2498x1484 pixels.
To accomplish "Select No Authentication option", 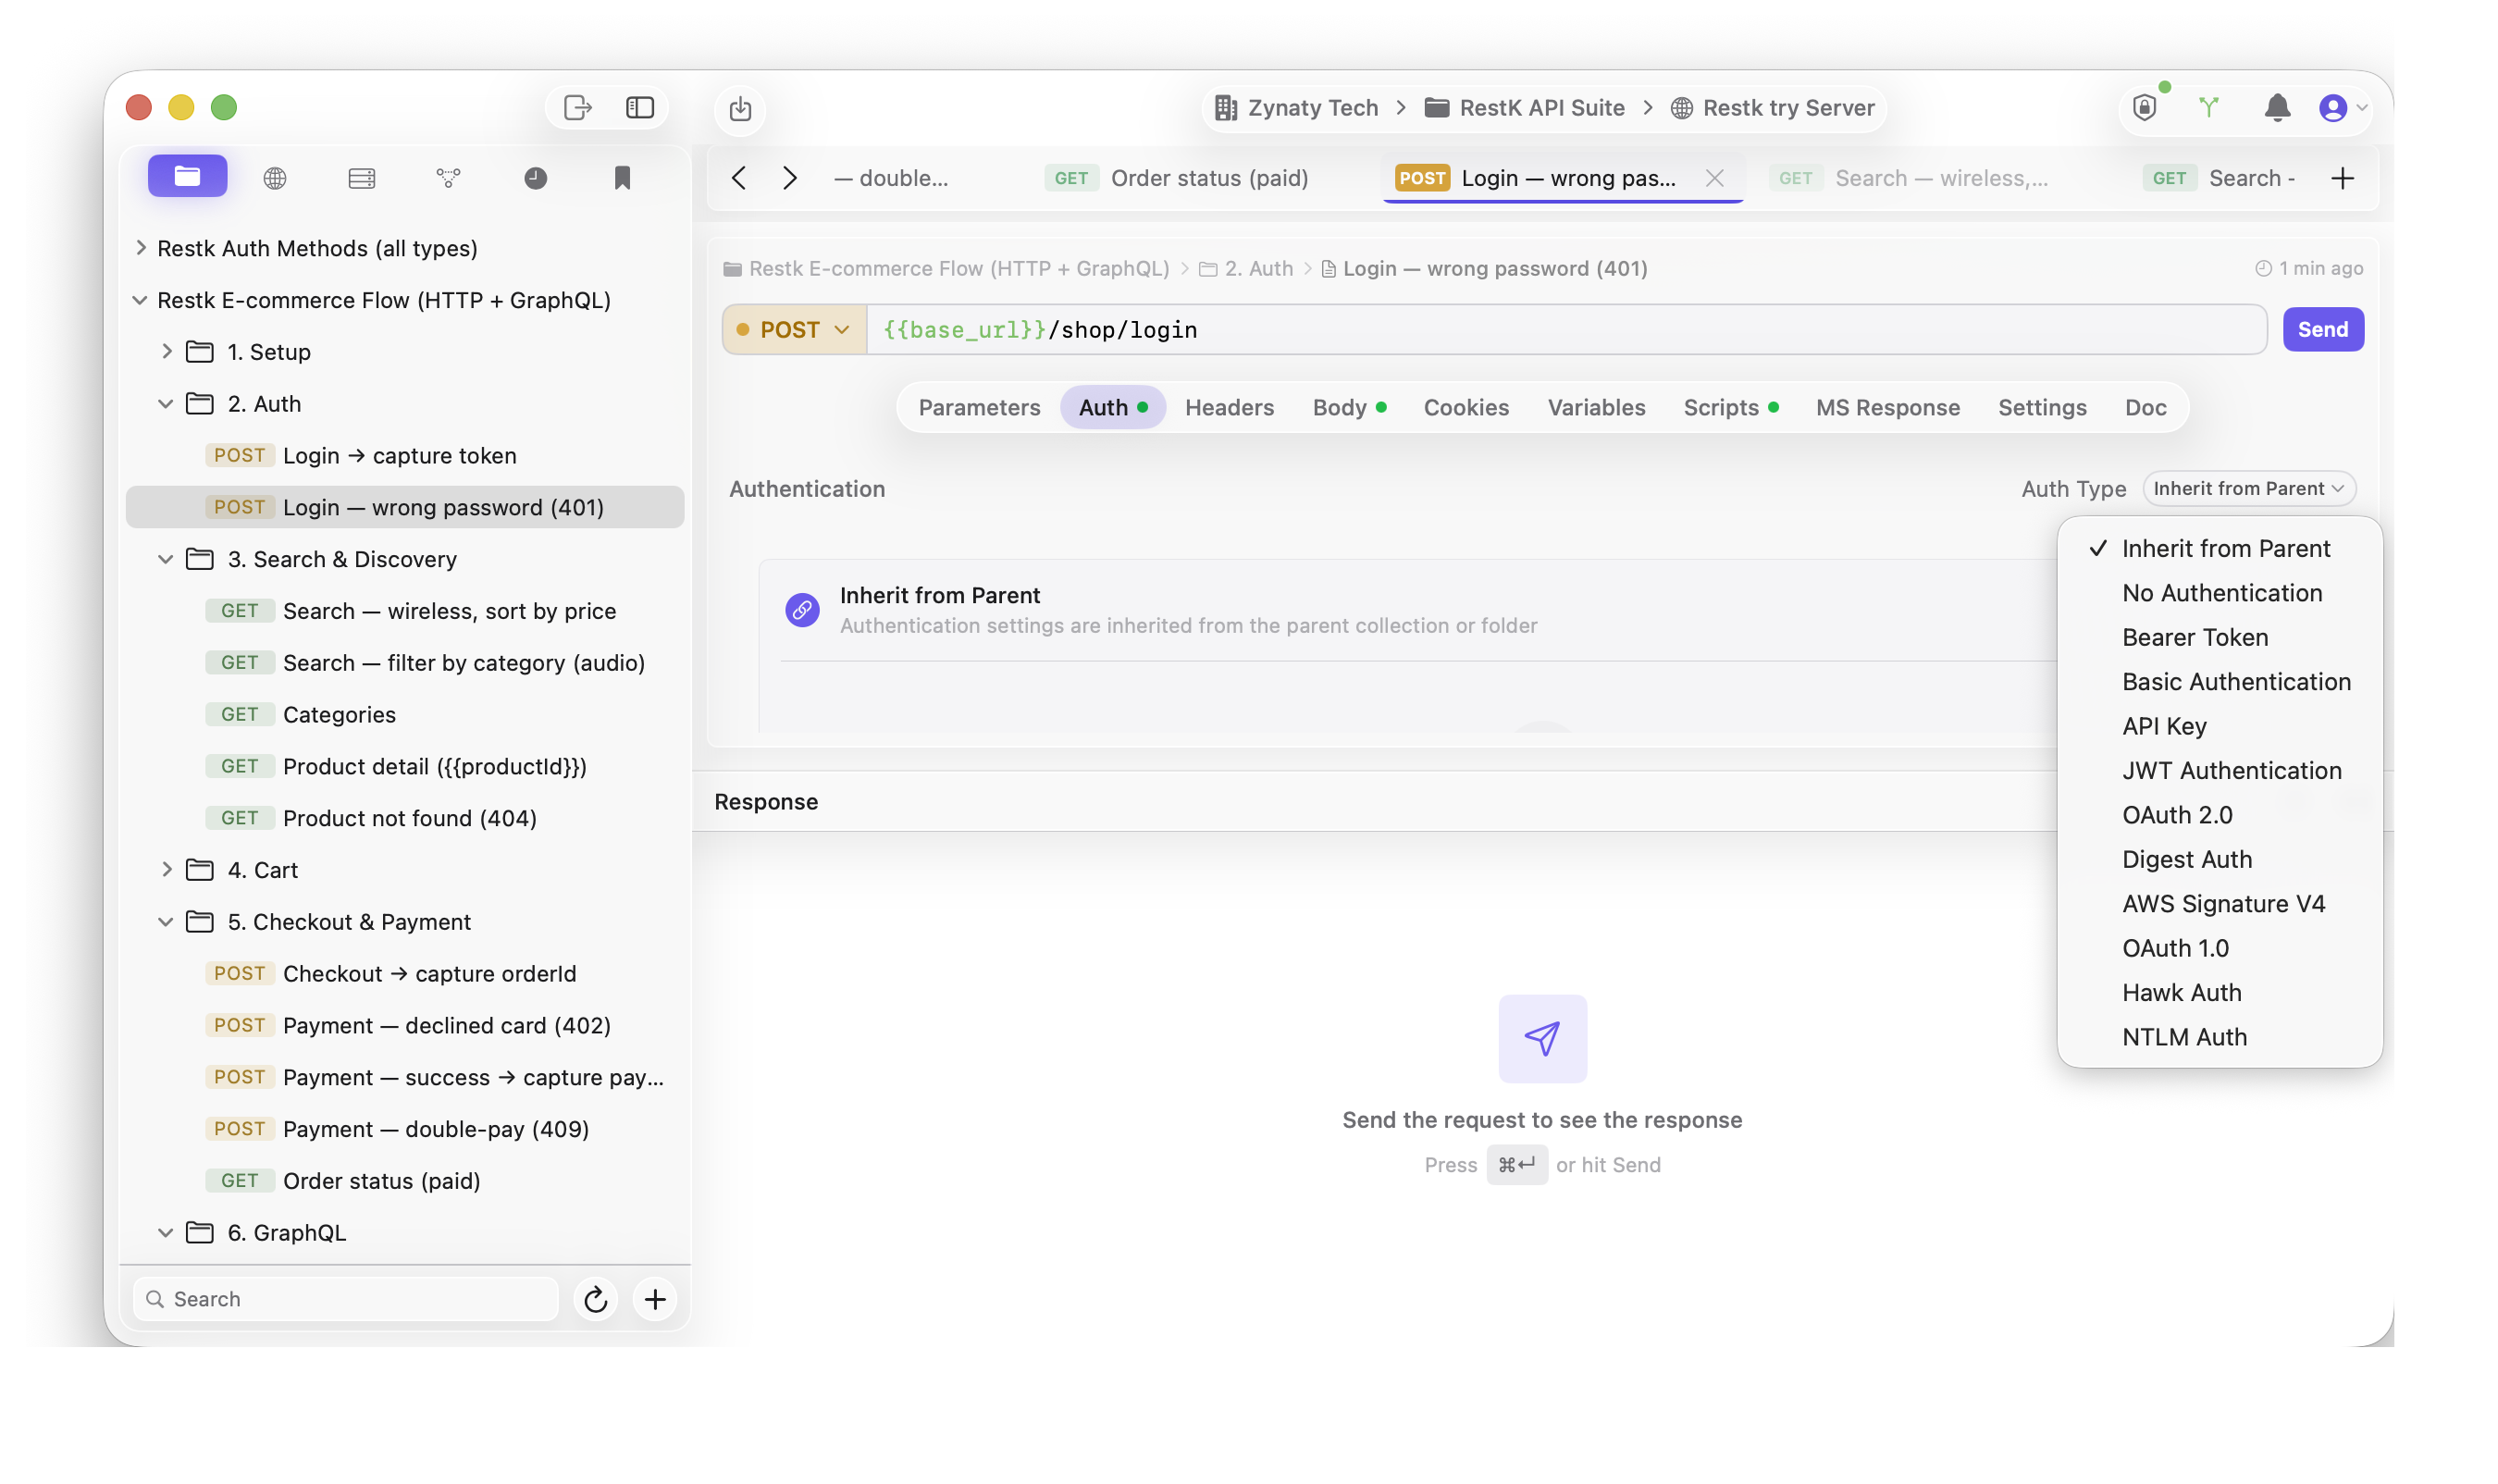I will [x=2219, y=593].
